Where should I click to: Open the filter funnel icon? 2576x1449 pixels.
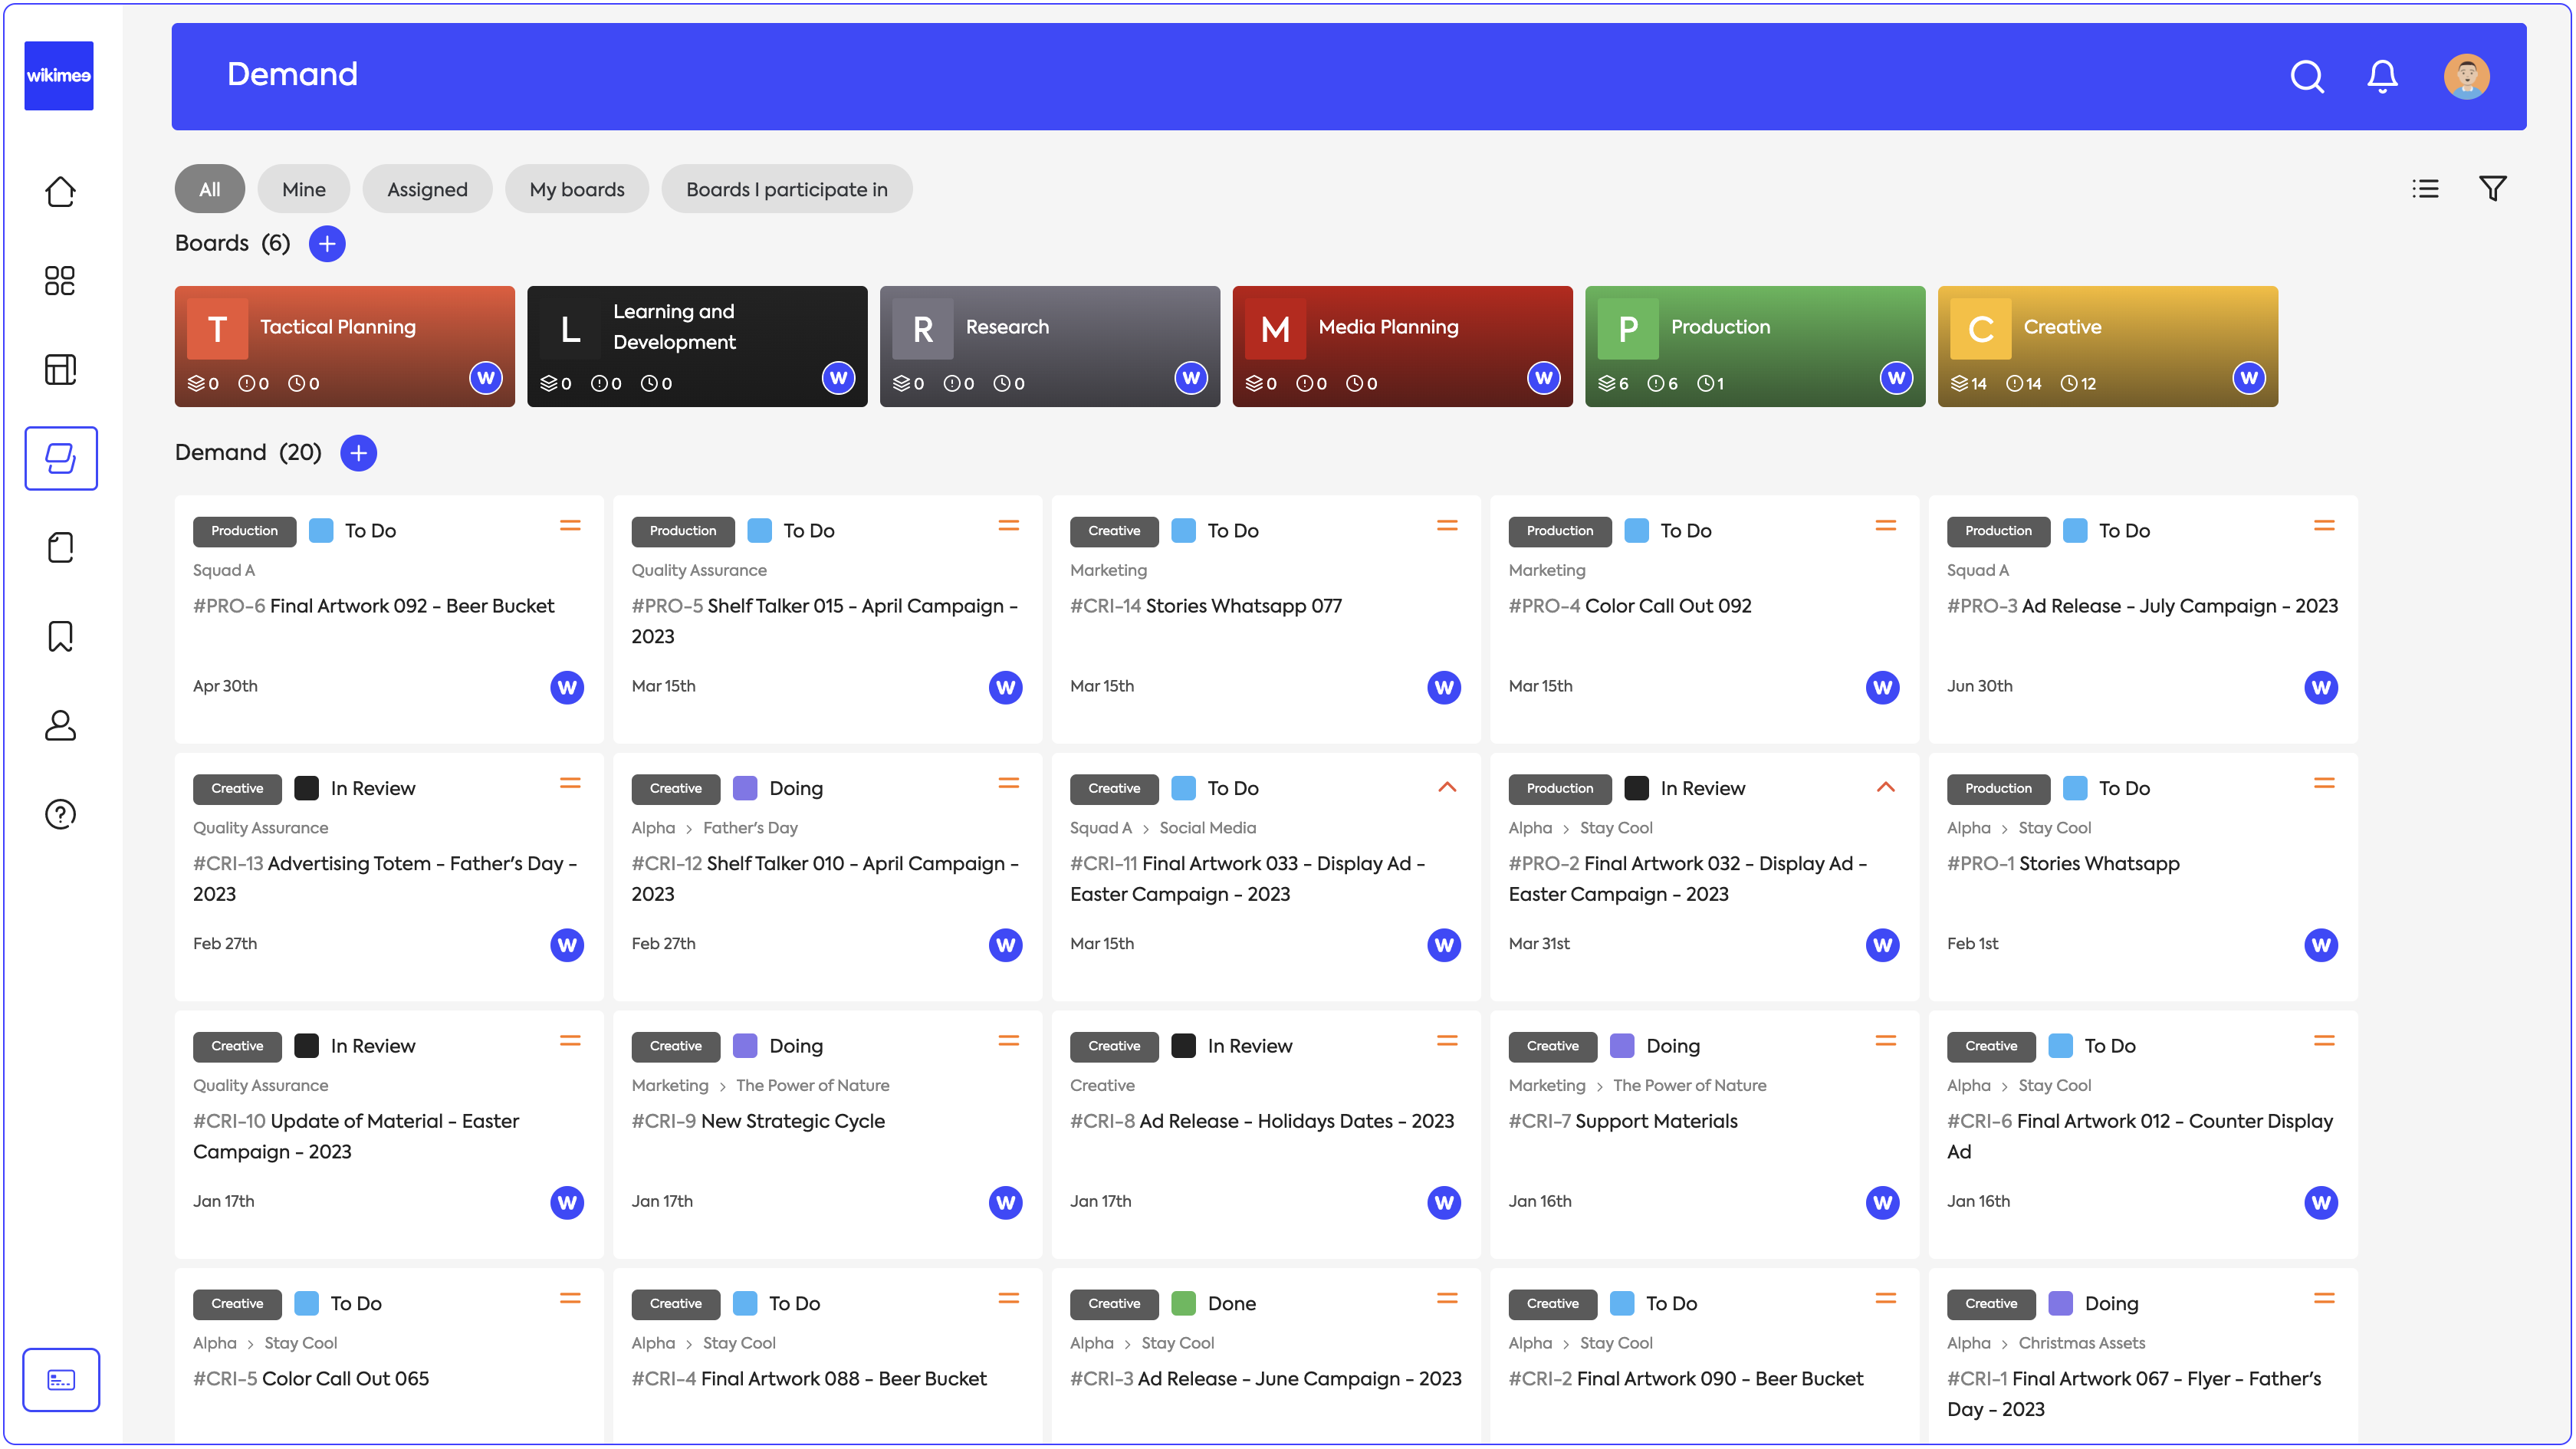point(2492,188)
